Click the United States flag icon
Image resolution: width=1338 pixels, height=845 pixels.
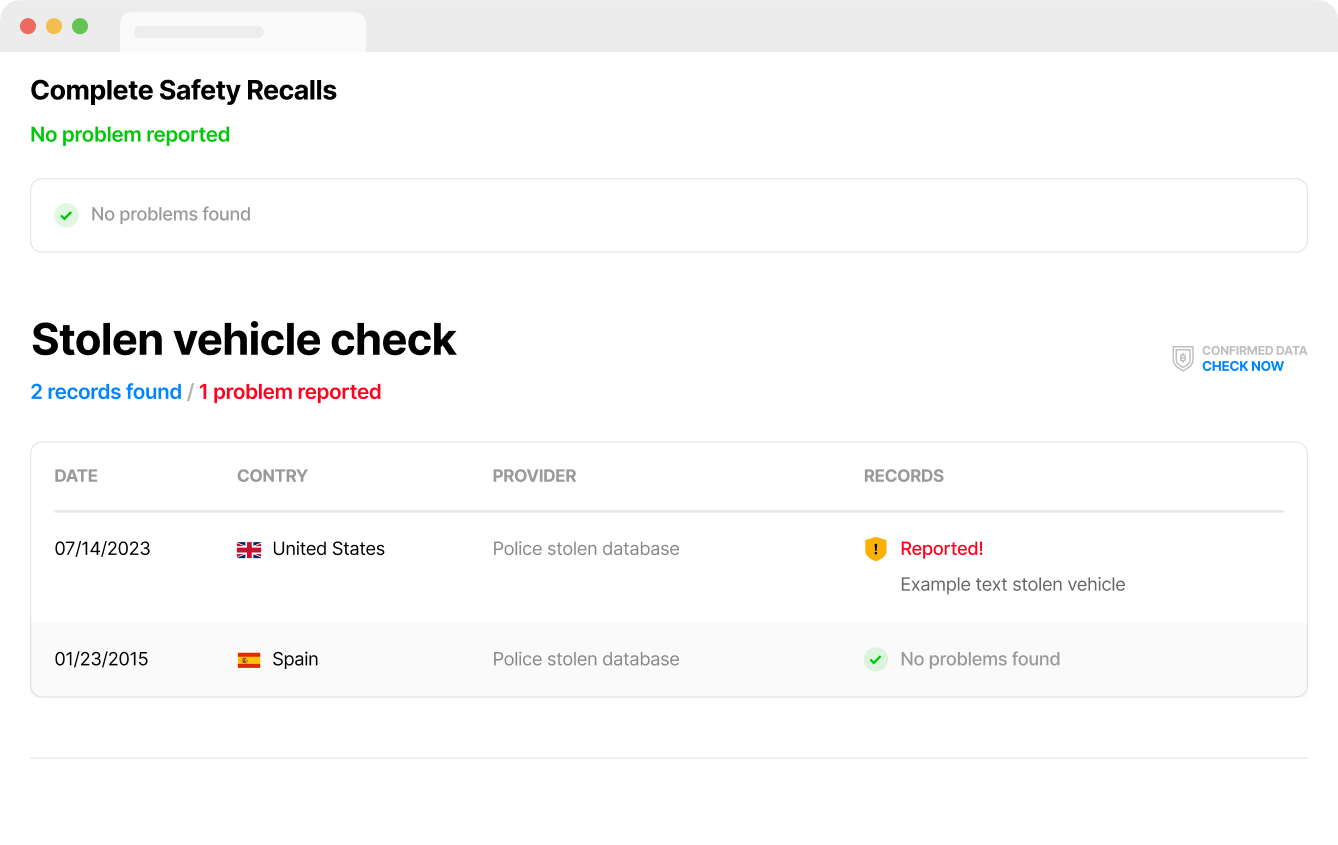click(249, 549)
